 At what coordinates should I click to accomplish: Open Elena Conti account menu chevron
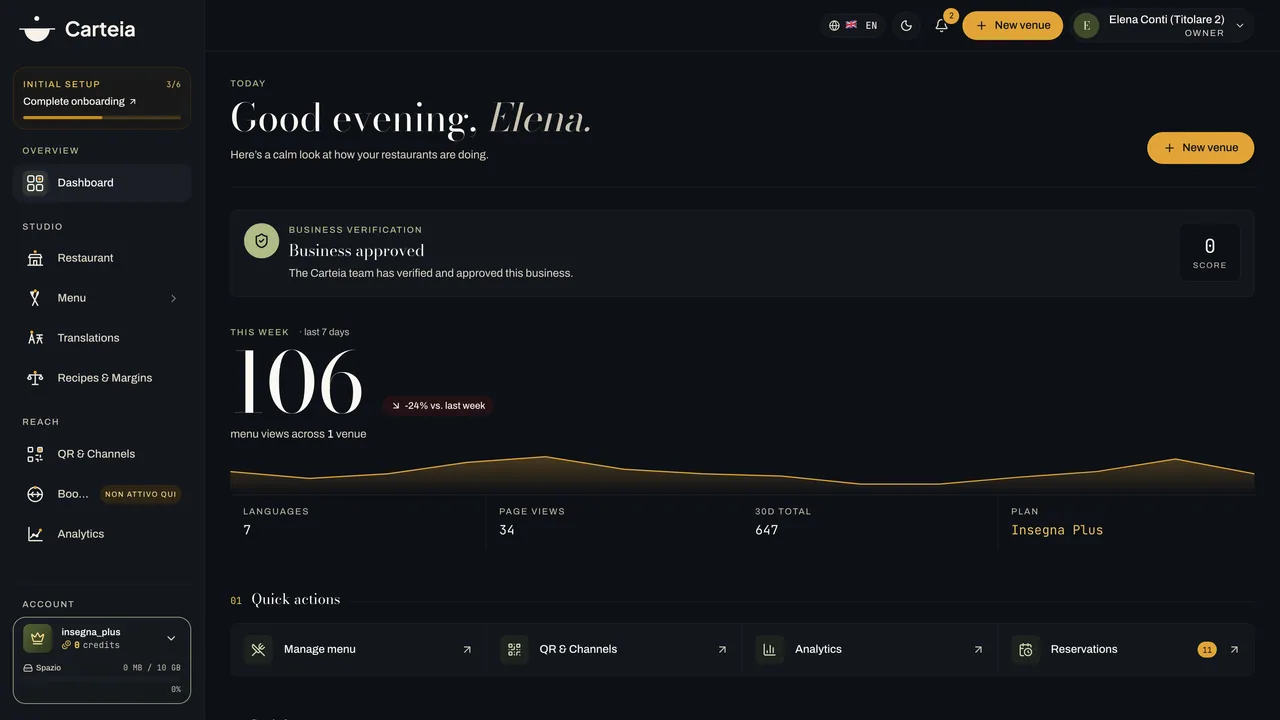(x=1240, y=26)
